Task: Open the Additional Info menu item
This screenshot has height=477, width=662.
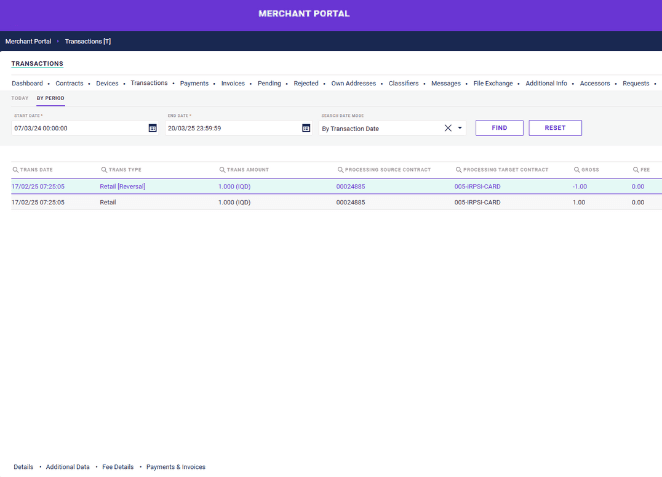Action: (546, 83)
